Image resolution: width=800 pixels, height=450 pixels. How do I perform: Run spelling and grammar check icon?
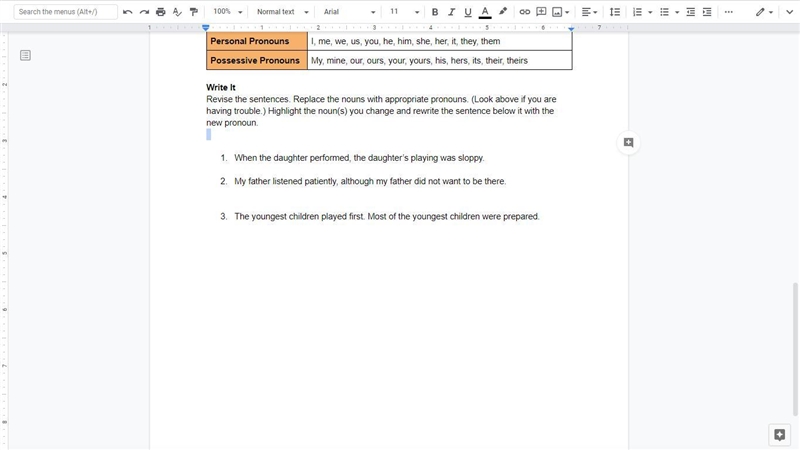pyautogui.click(x=177, y=12)
